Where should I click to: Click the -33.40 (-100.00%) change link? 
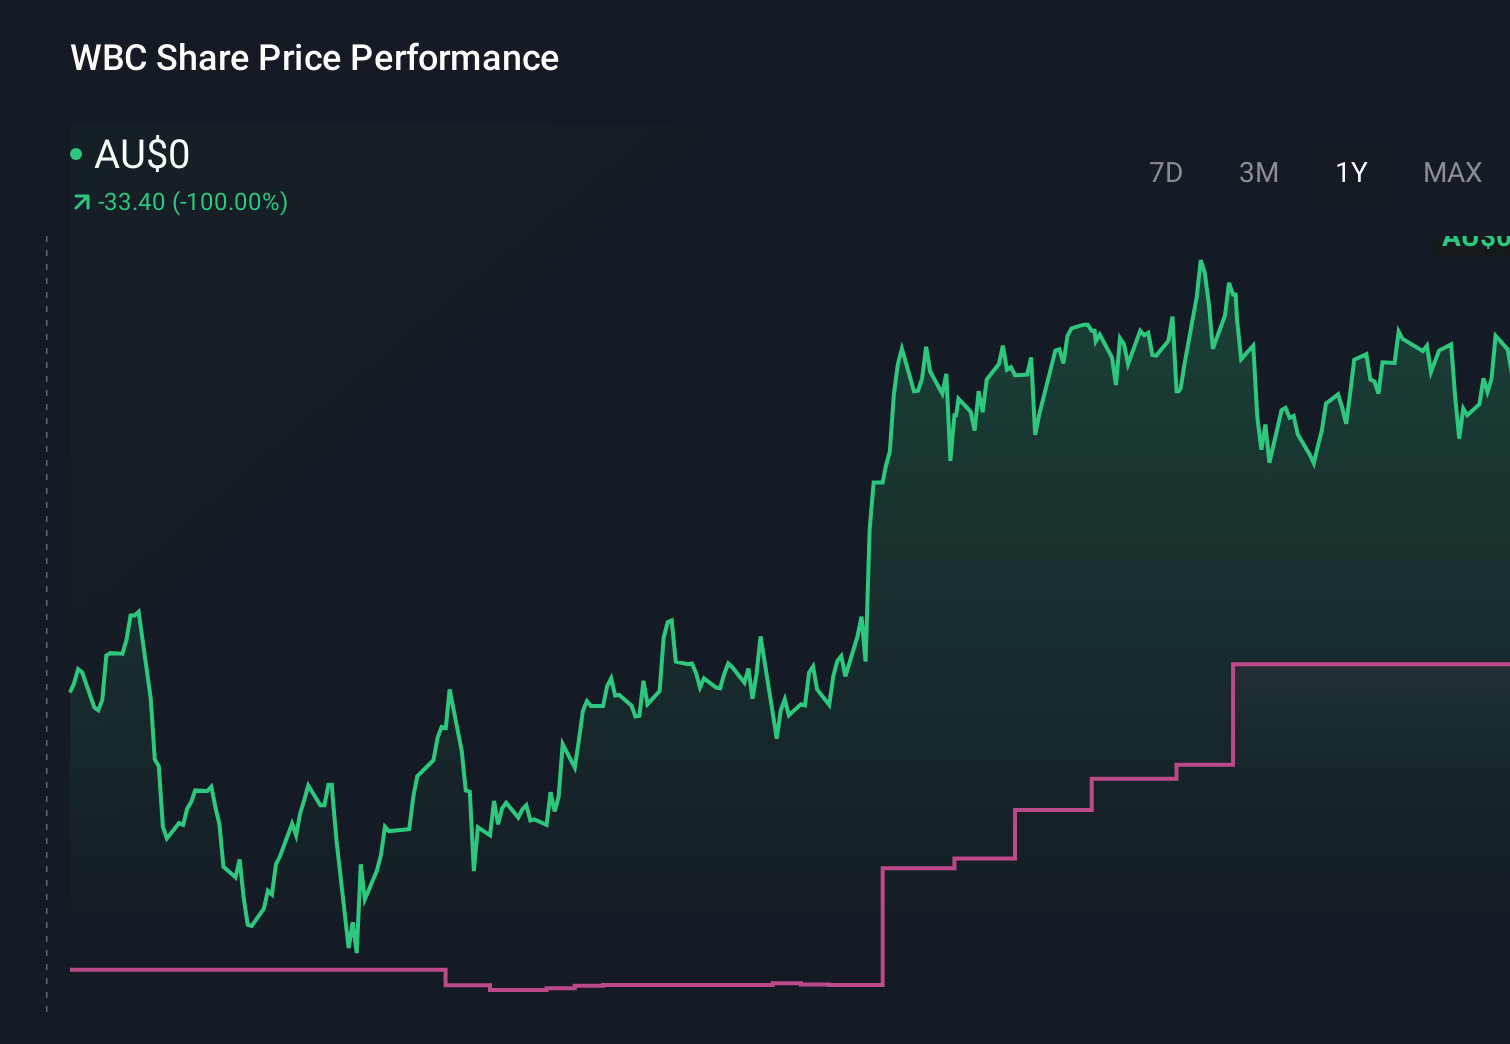click(192, 201)
